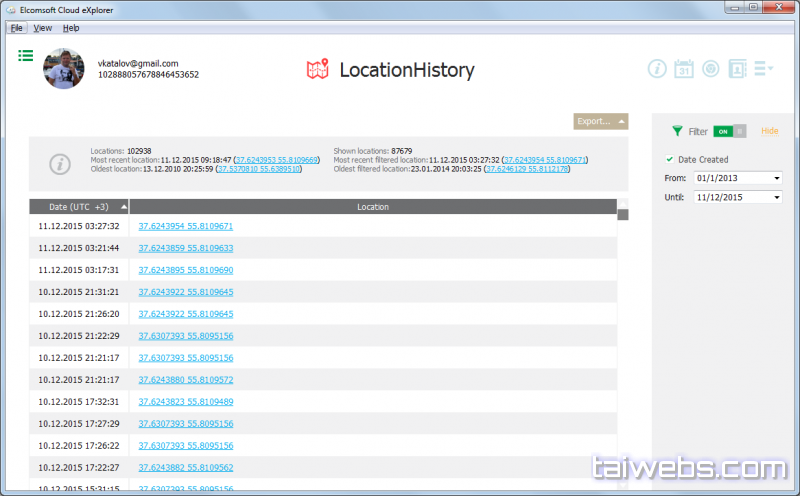800x496 pixels.
Task: Open the Until date dropdown
Action: 776,197
